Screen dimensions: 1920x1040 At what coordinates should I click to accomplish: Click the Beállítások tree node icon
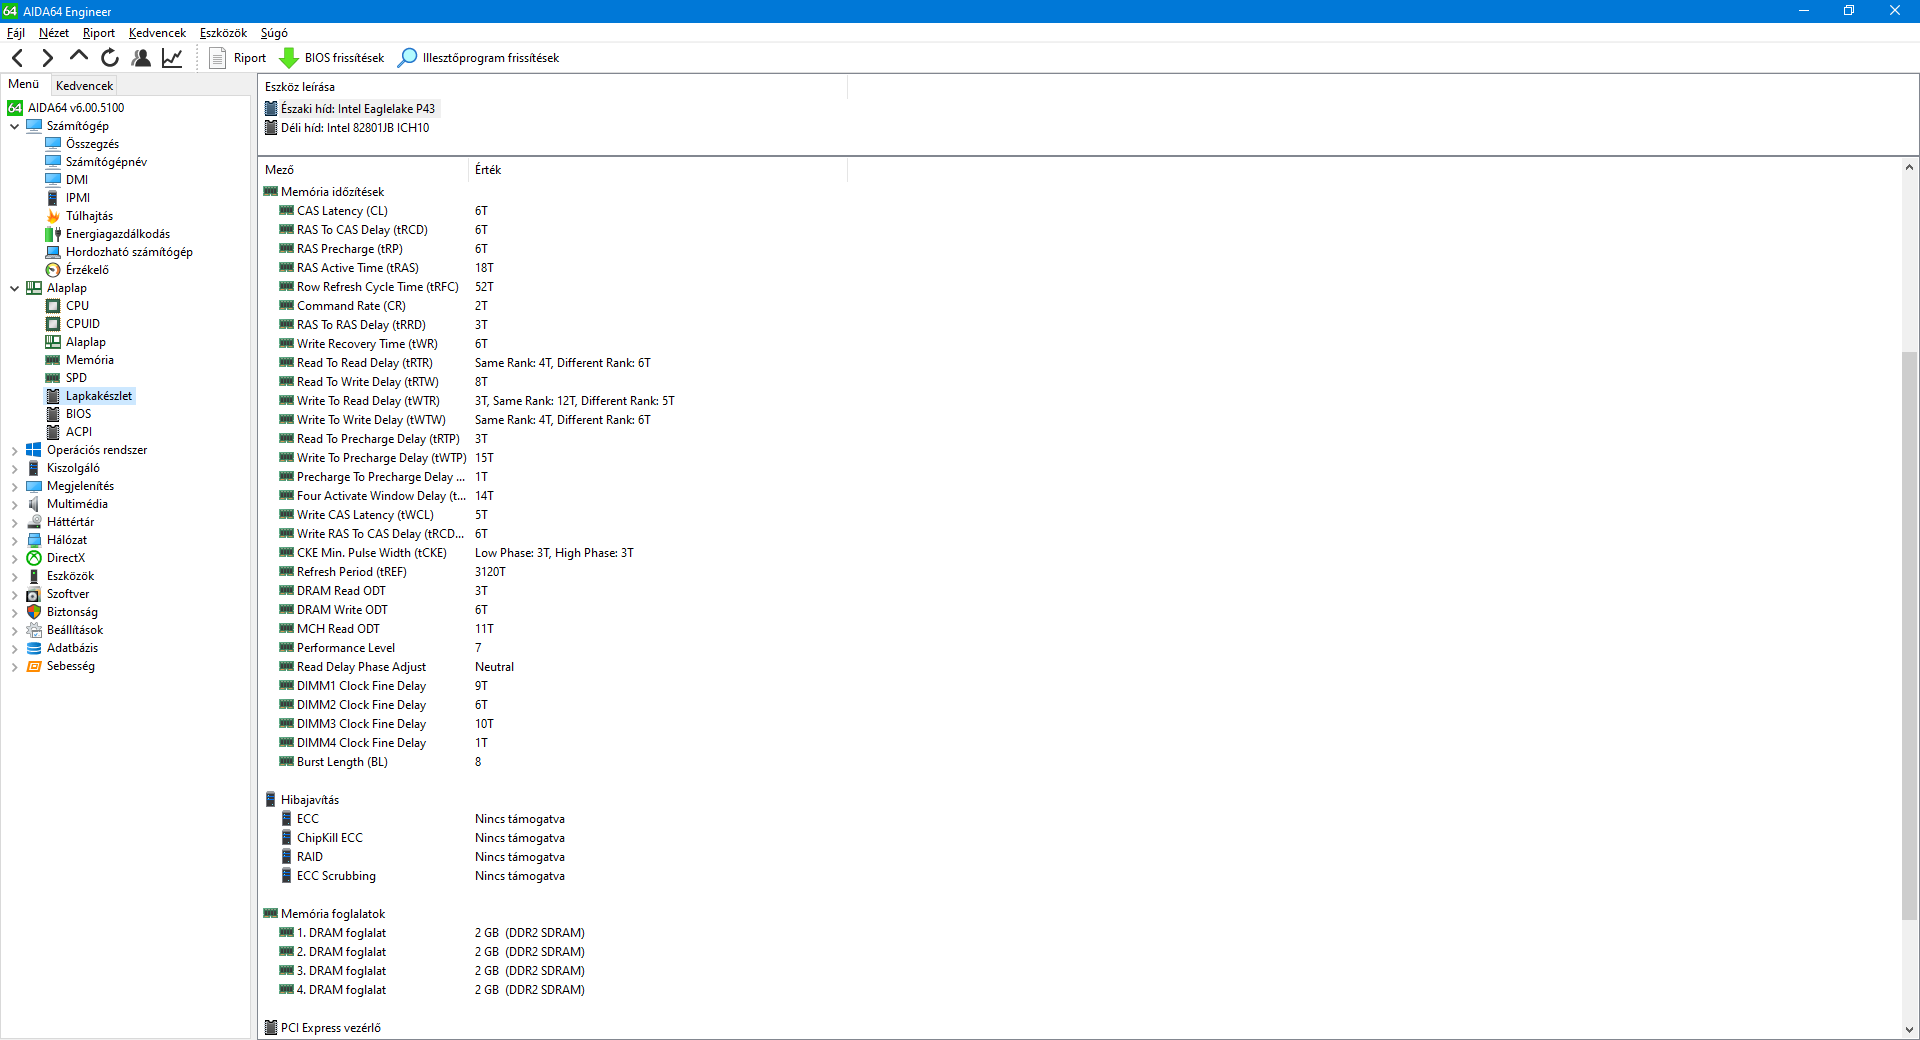coord(34,630)
